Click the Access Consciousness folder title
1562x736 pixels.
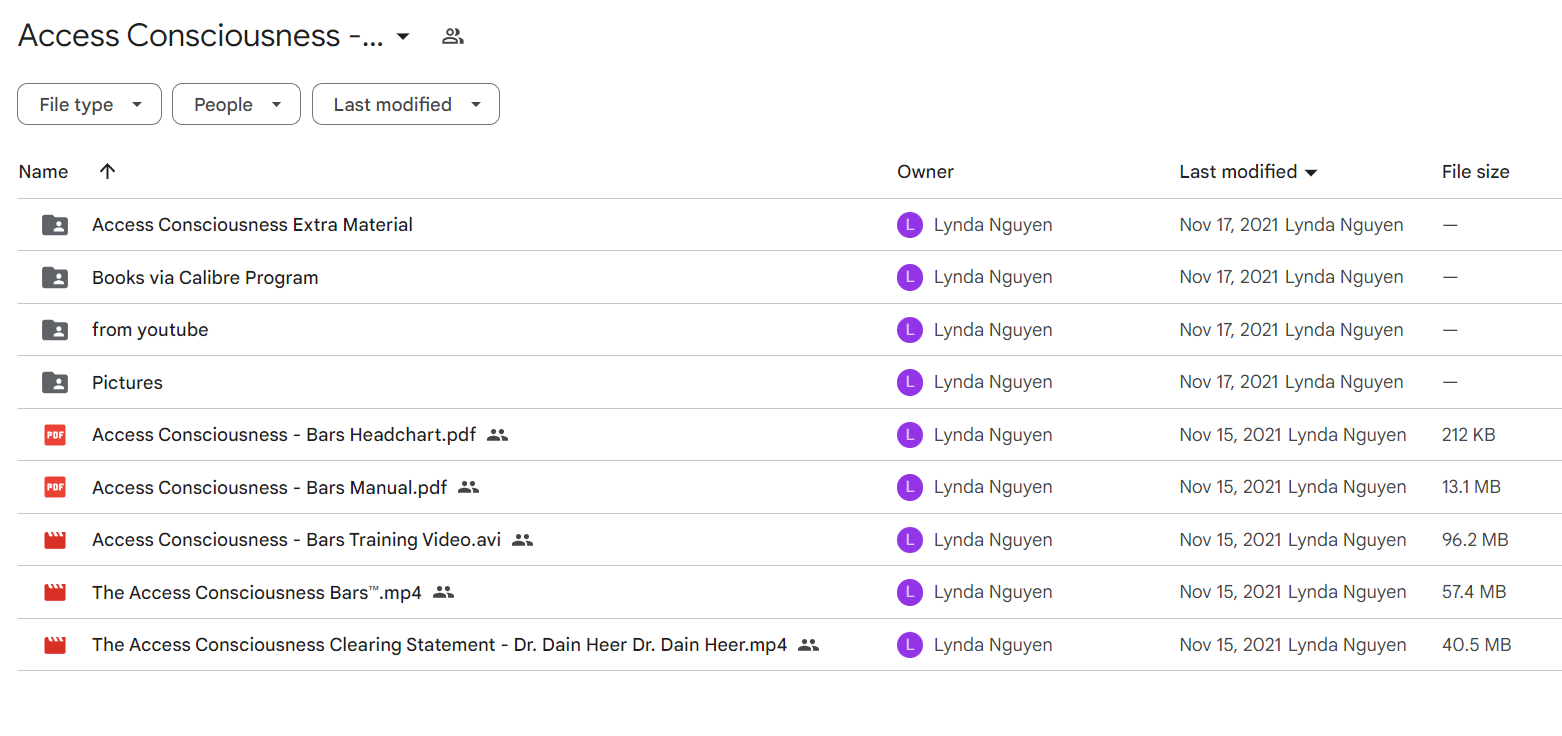(201, 36)
